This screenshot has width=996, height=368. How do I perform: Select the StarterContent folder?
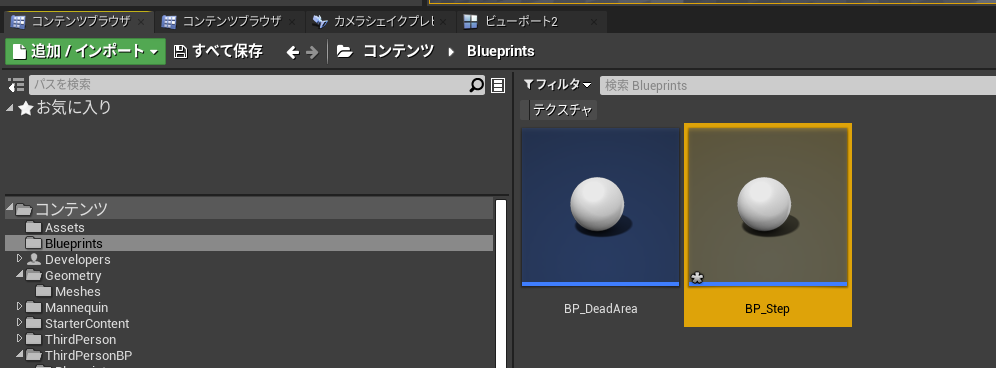tap(87, 324)
